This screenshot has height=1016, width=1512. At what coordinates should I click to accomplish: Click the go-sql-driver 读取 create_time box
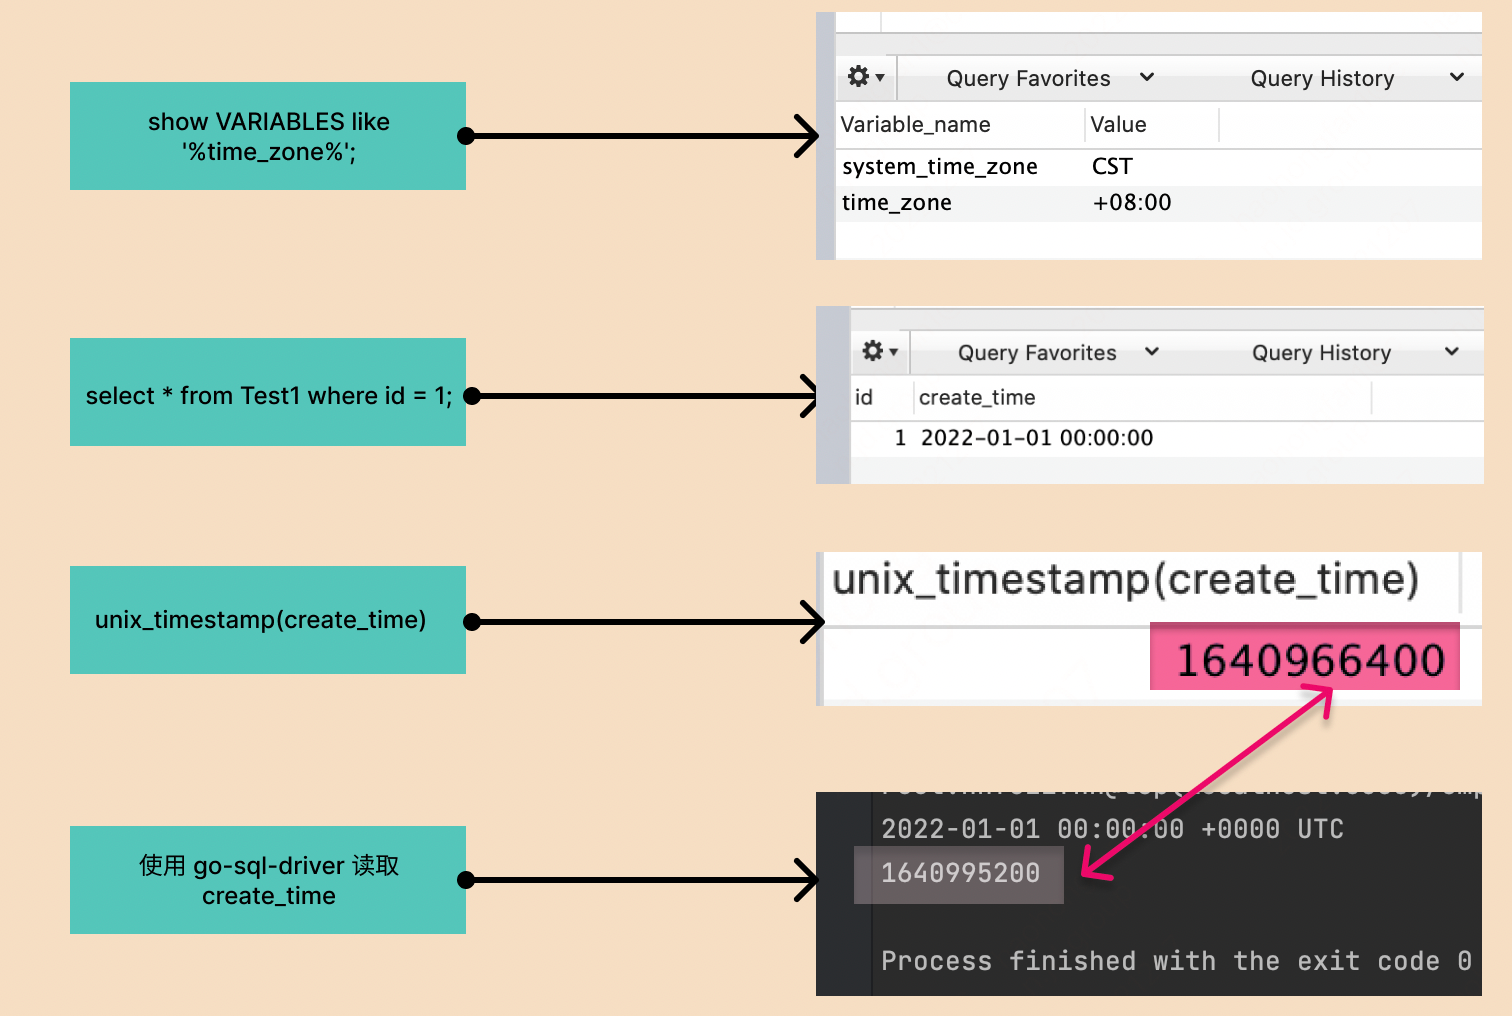[268, 880]
